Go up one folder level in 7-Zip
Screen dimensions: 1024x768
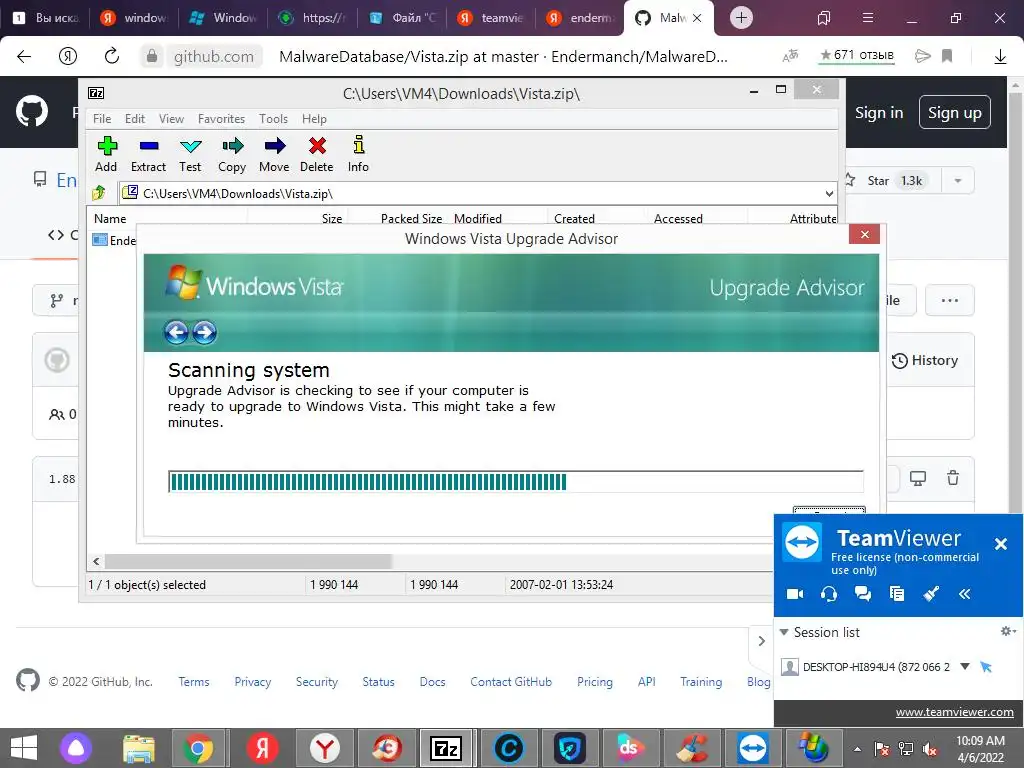[99, 193]
